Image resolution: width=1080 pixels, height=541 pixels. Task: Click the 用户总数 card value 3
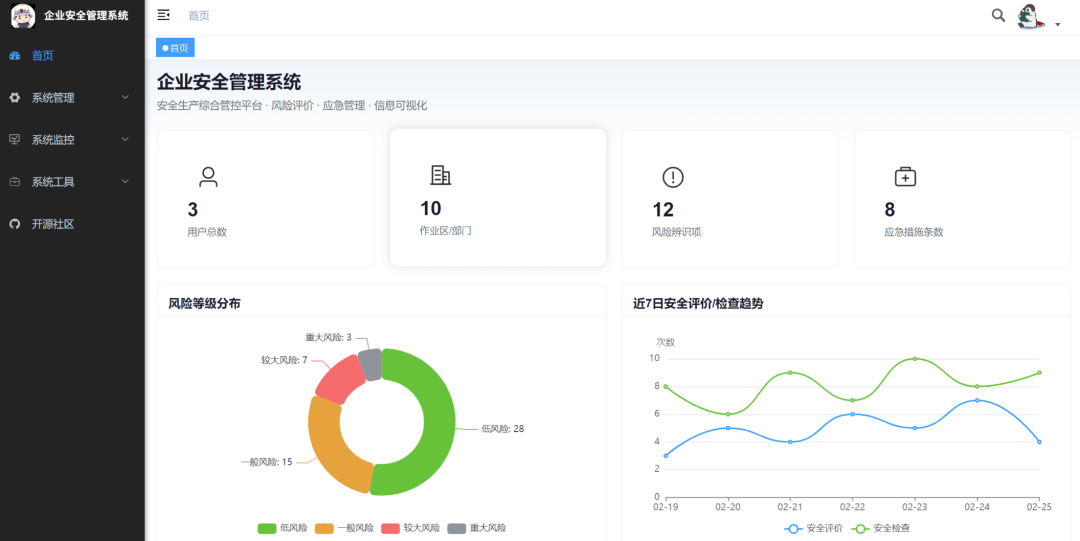pyautogui.click(x=192, y=210)
